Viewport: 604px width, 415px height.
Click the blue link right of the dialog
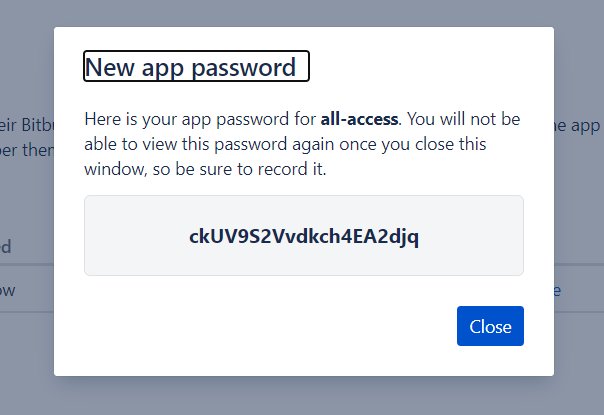click(557, 291)
